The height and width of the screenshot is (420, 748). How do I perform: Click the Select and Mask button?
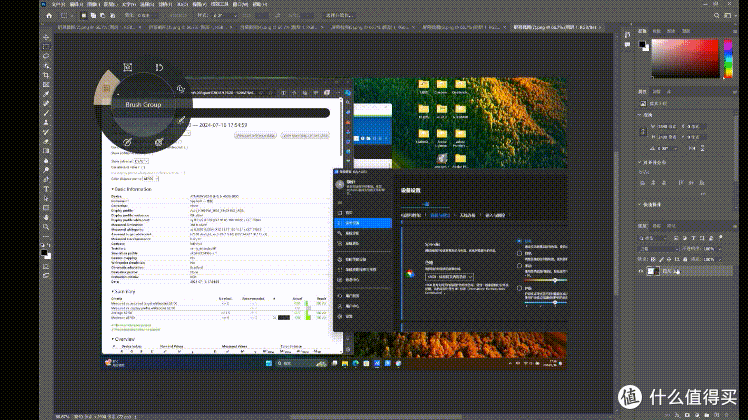(x=339, y=15)
